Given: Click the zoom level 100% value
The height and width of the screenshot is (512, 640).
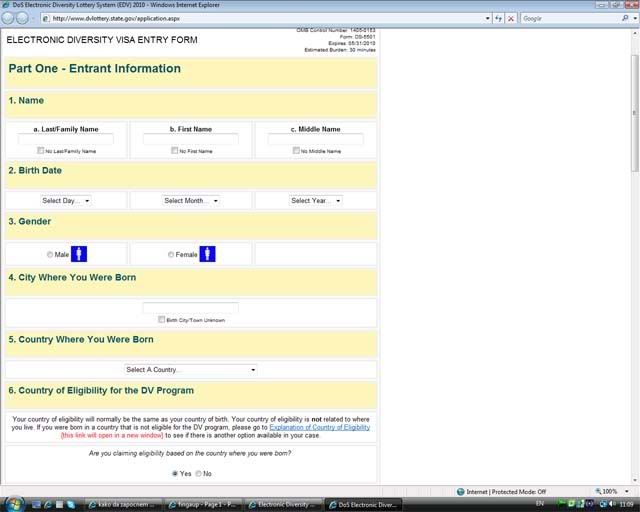Looking at the screenshot, I should (x=610, y=491).
